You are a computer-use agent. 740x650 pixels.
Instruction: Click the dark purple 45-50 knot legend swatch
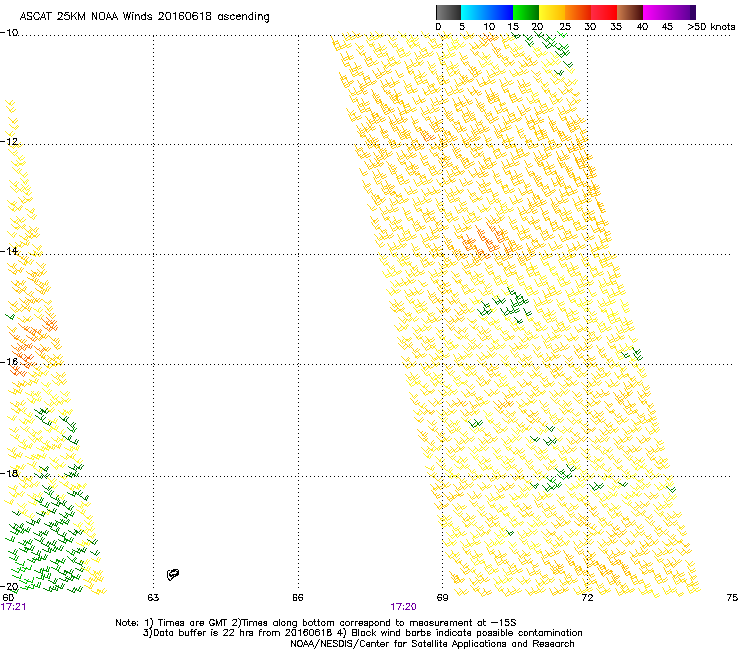coord(682,12)
